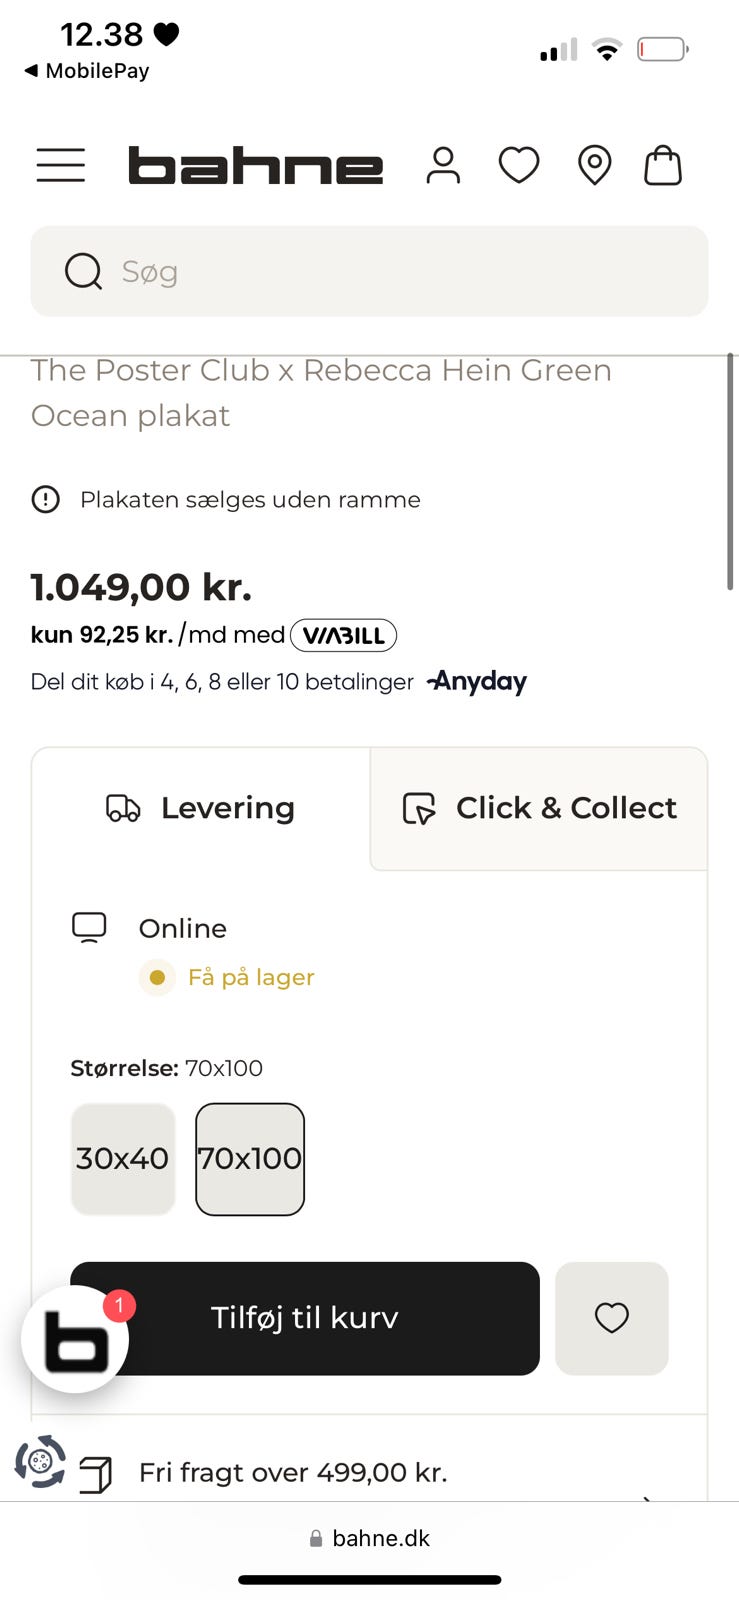This screenshot has width=739, height=1600.
Task: Open the shopping bag cart
Action: coord(663,165)
